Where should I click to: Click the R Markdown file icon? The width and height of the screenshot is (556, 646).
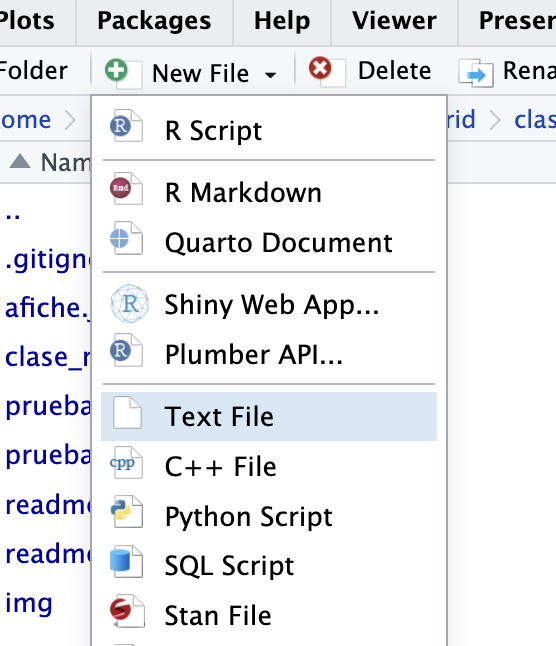click(126, 188)
